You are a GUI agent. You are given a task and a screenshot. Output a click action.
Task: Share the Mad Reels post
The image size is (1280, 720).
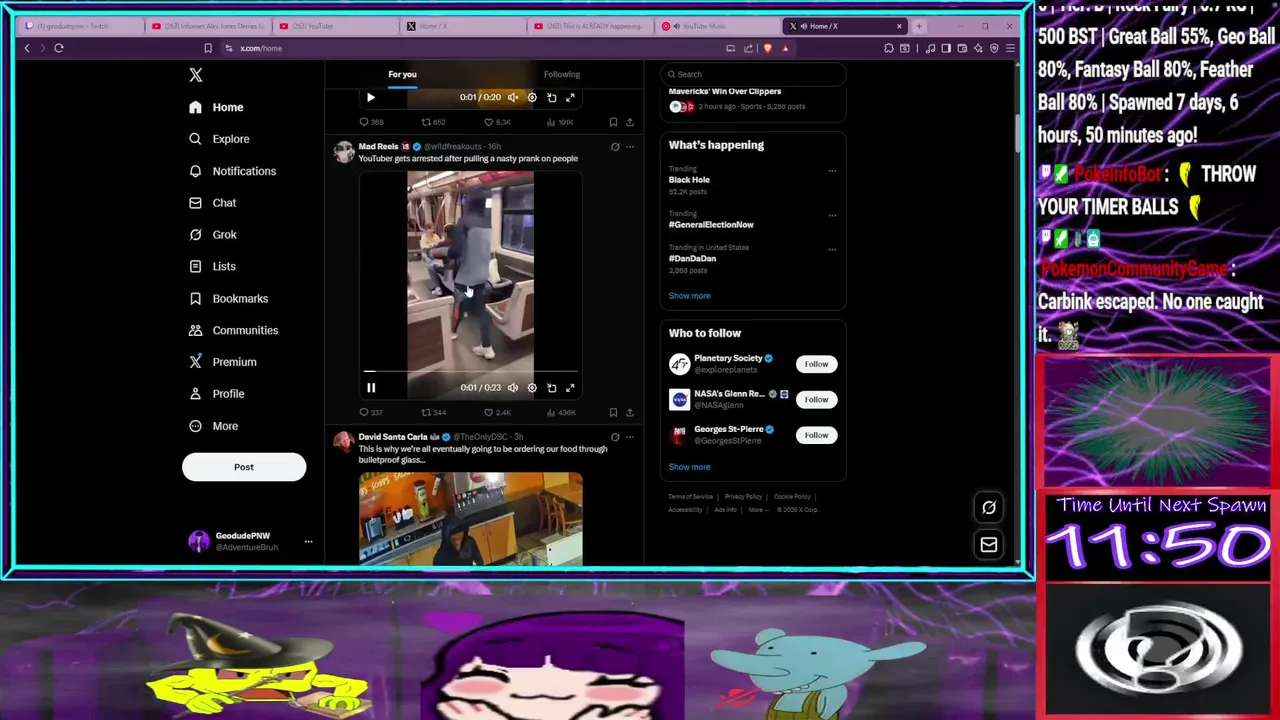pos(629,412)
